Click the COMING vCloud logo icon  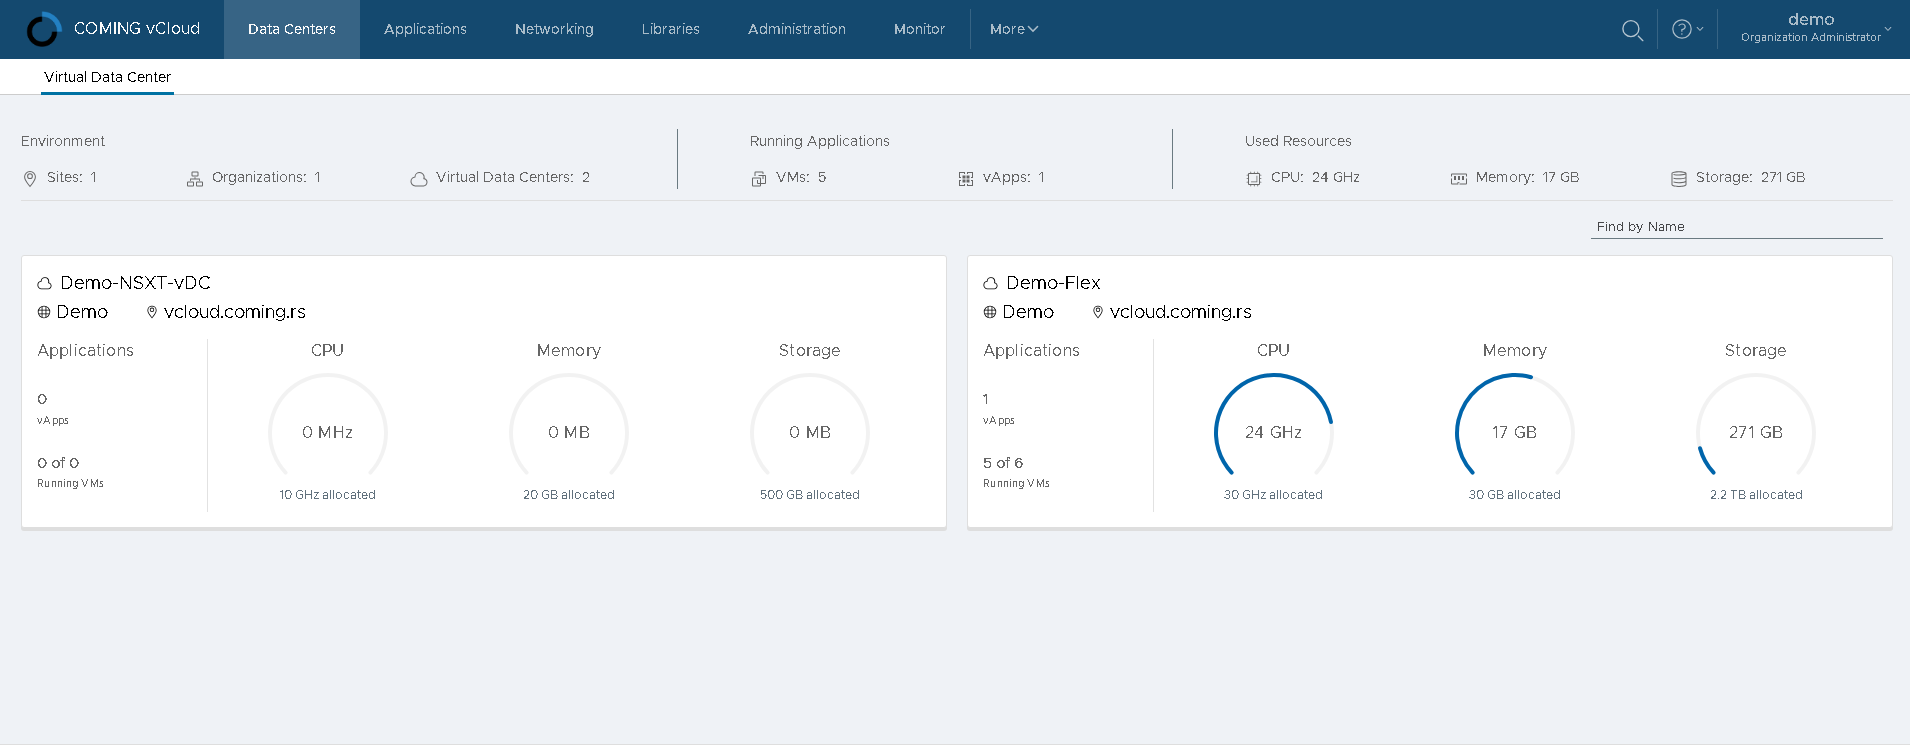[43, 29]
